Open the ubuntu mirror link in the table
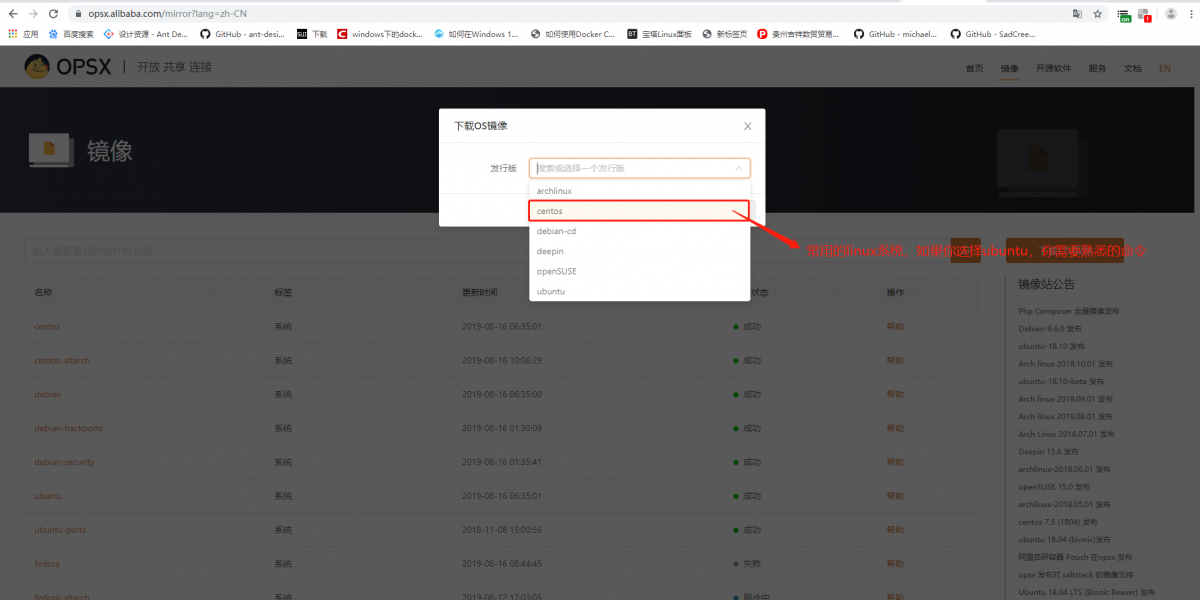 [x=48, y=496]
